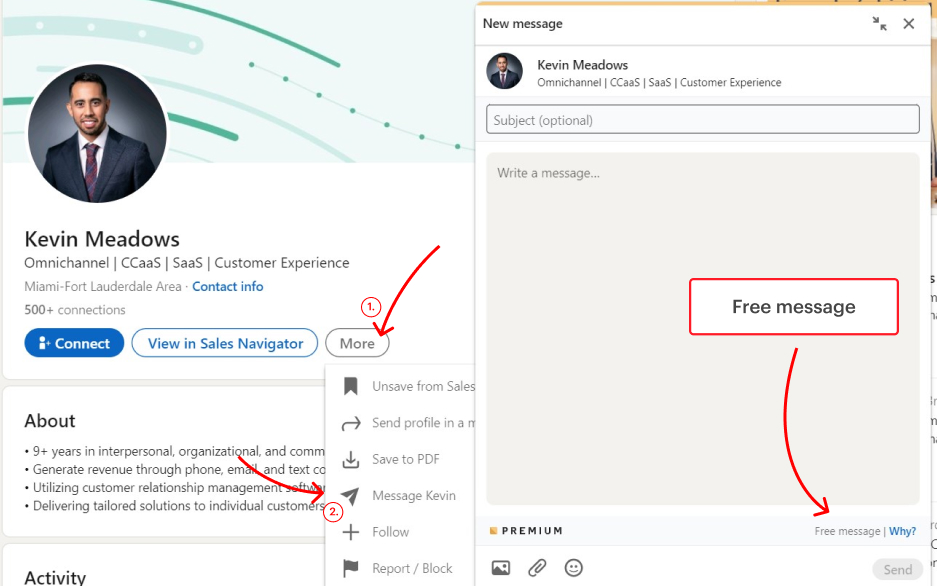Click the Connect button
The width and height of the screenshot is (937, 586).
click(74, 343)
